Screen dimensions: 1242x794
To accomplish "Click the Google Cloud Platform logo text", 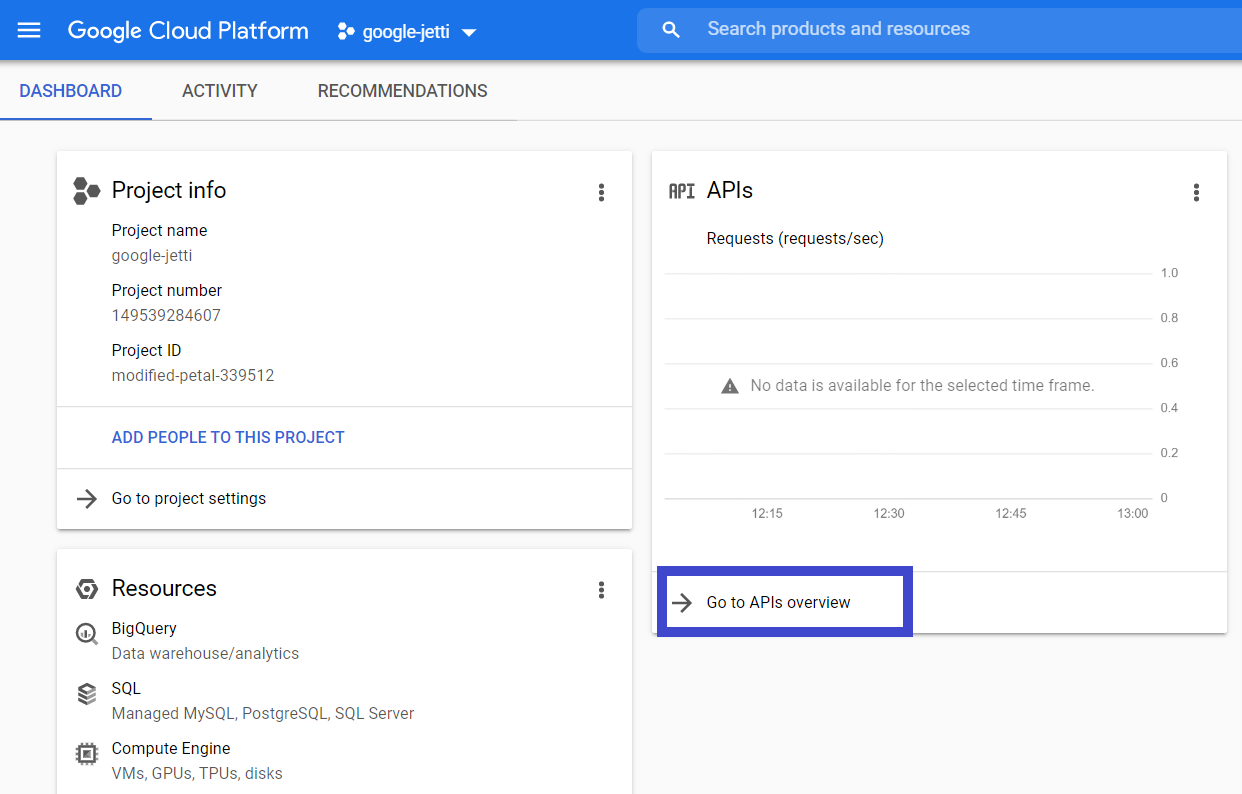I will [x=188, y=30].
